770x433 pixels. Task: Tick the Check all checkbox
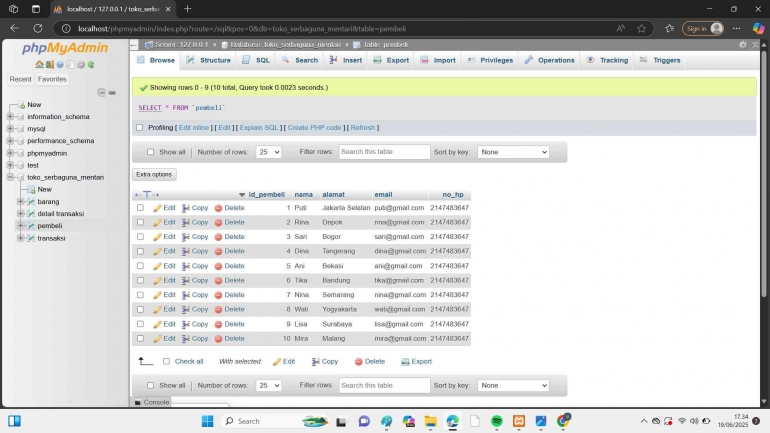[166, 362]
